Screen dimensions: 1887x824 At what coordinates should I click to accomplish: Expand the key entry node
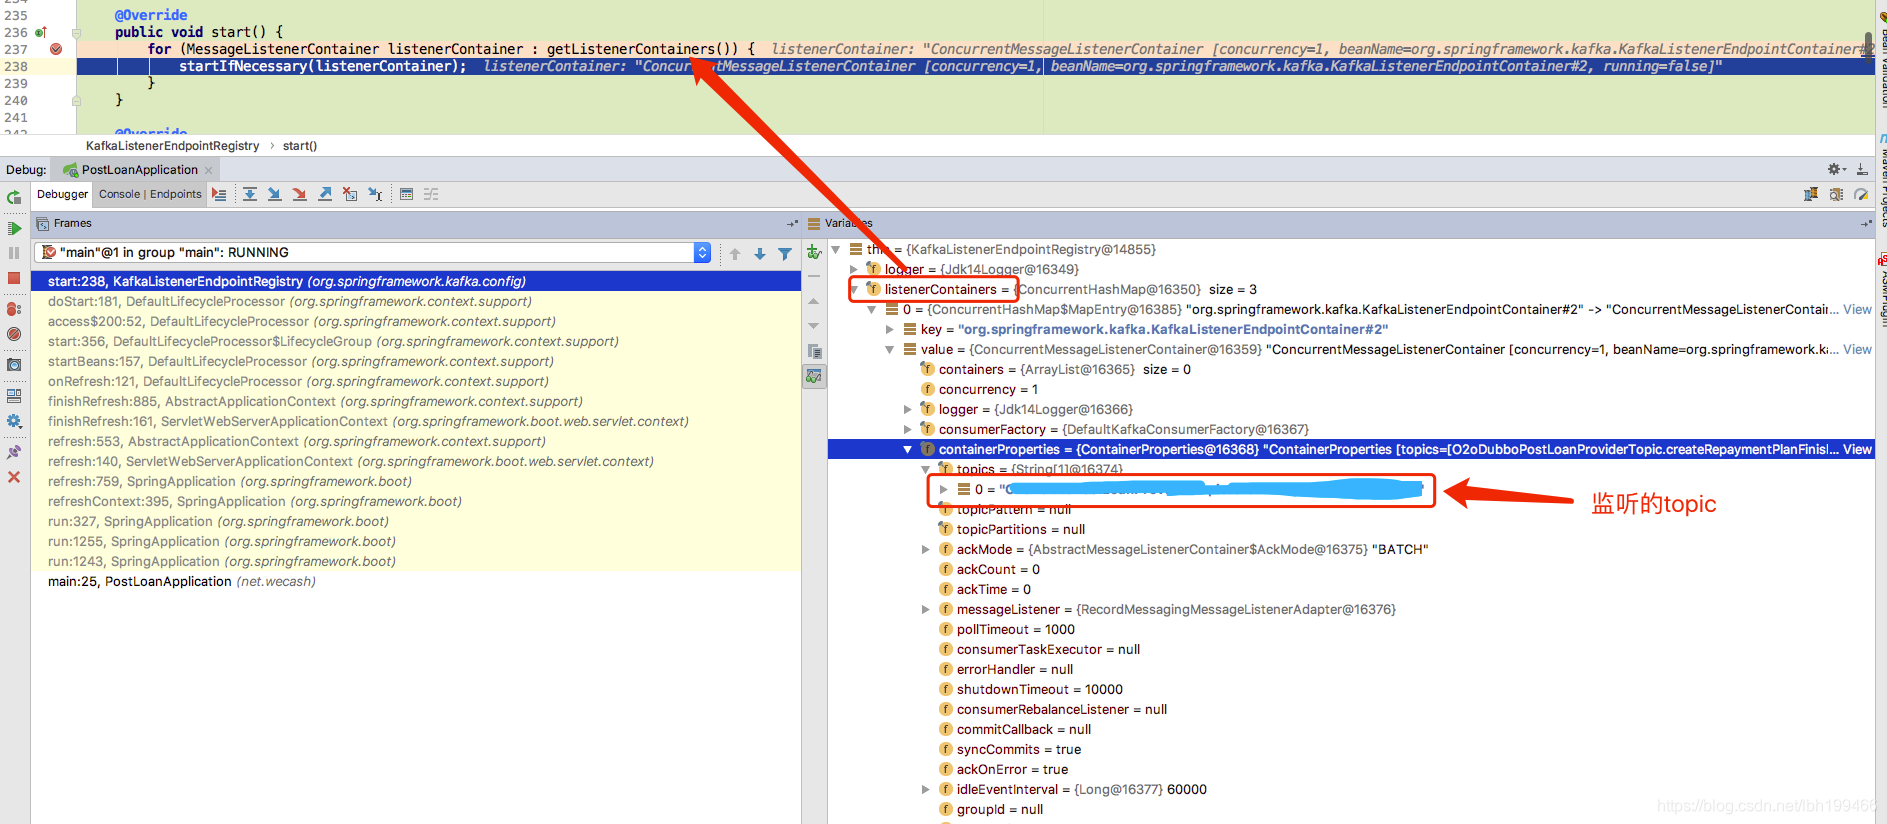(x=890, y=330)
